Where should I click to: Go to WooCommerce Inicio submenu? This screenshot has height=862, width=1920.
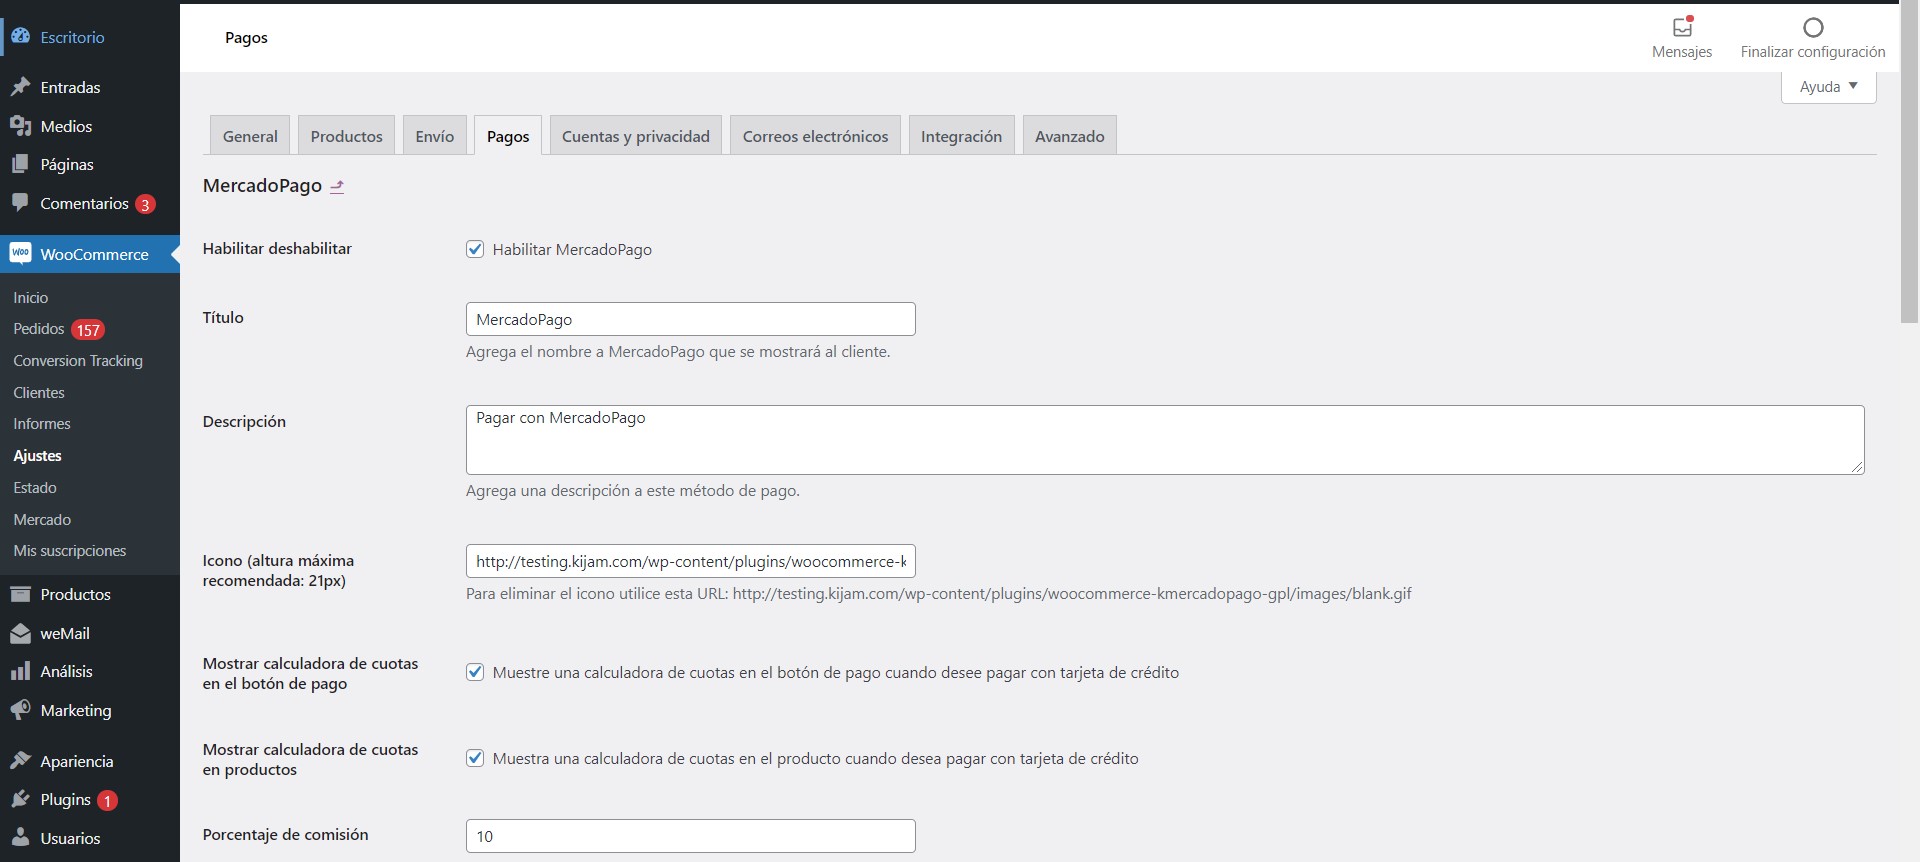pyautogui.click(x=31, y=298)
